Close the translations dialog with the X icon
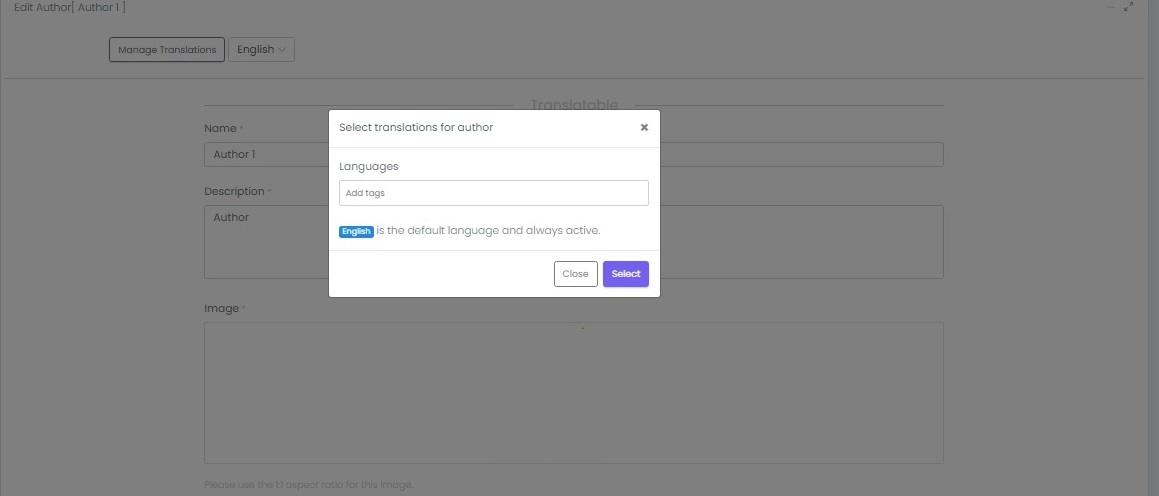Image resolution: width=1159 pixels, height=496 pixels. tap(644, 127)
